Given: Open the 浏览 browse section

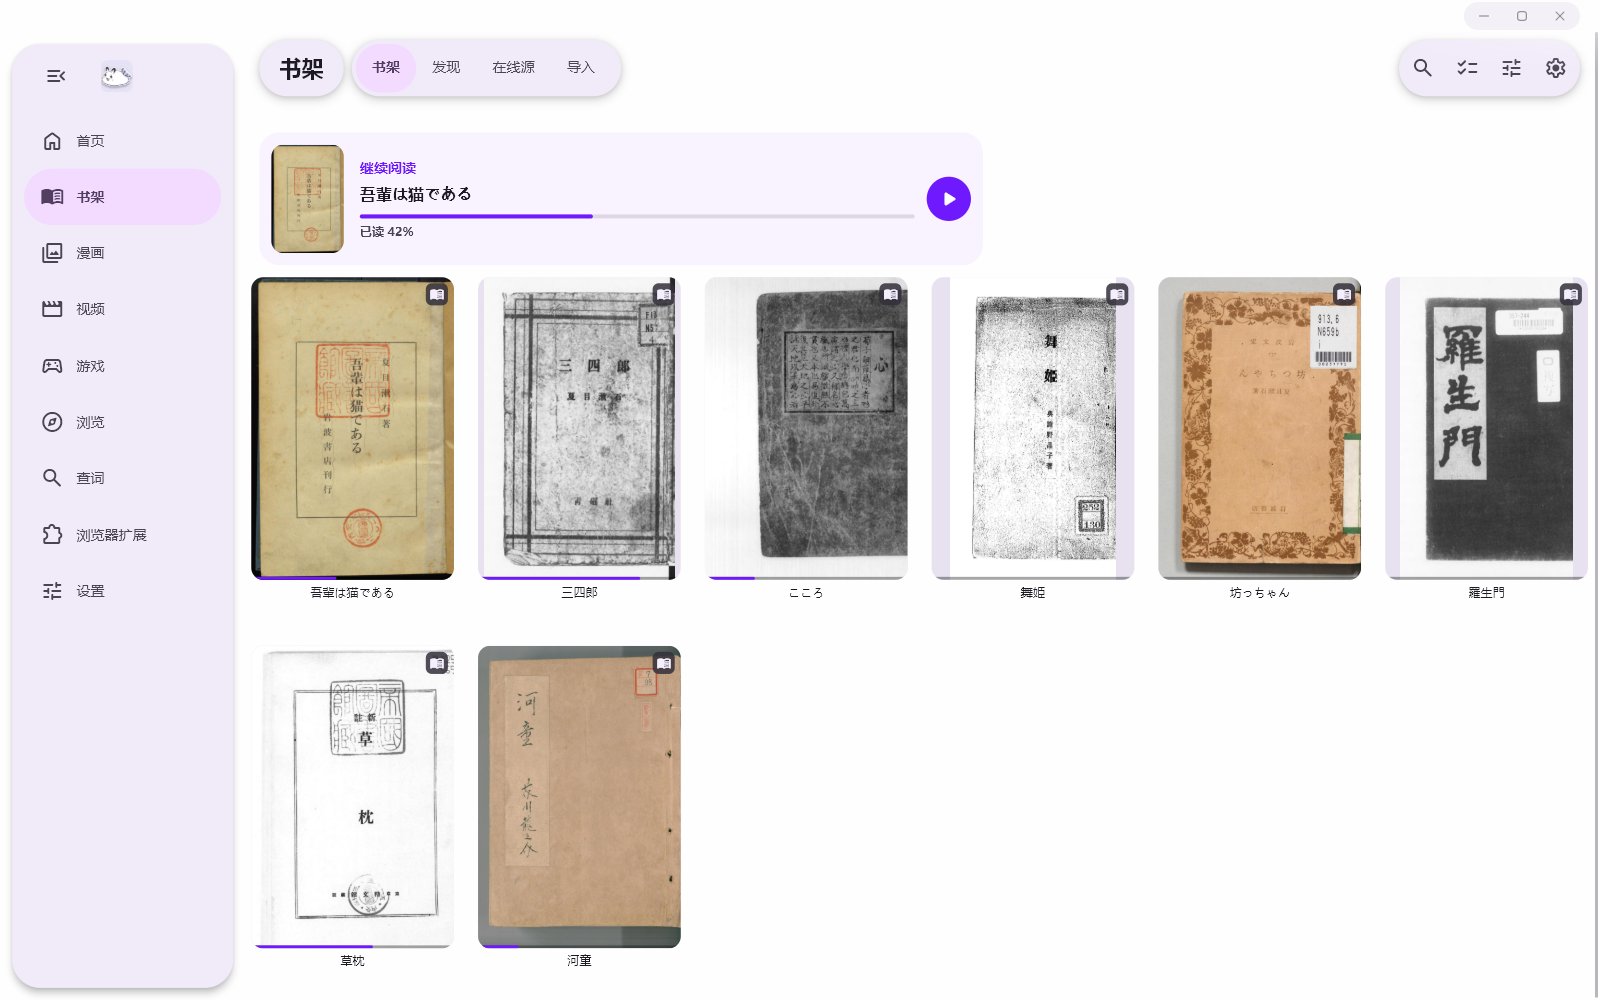Looking at the screenshot, I should coord(122,422).
